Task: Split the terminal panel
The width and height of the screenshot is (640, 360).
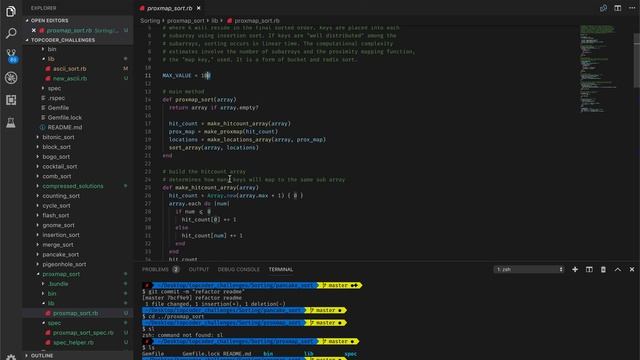Action: click(x=589, y=269)
